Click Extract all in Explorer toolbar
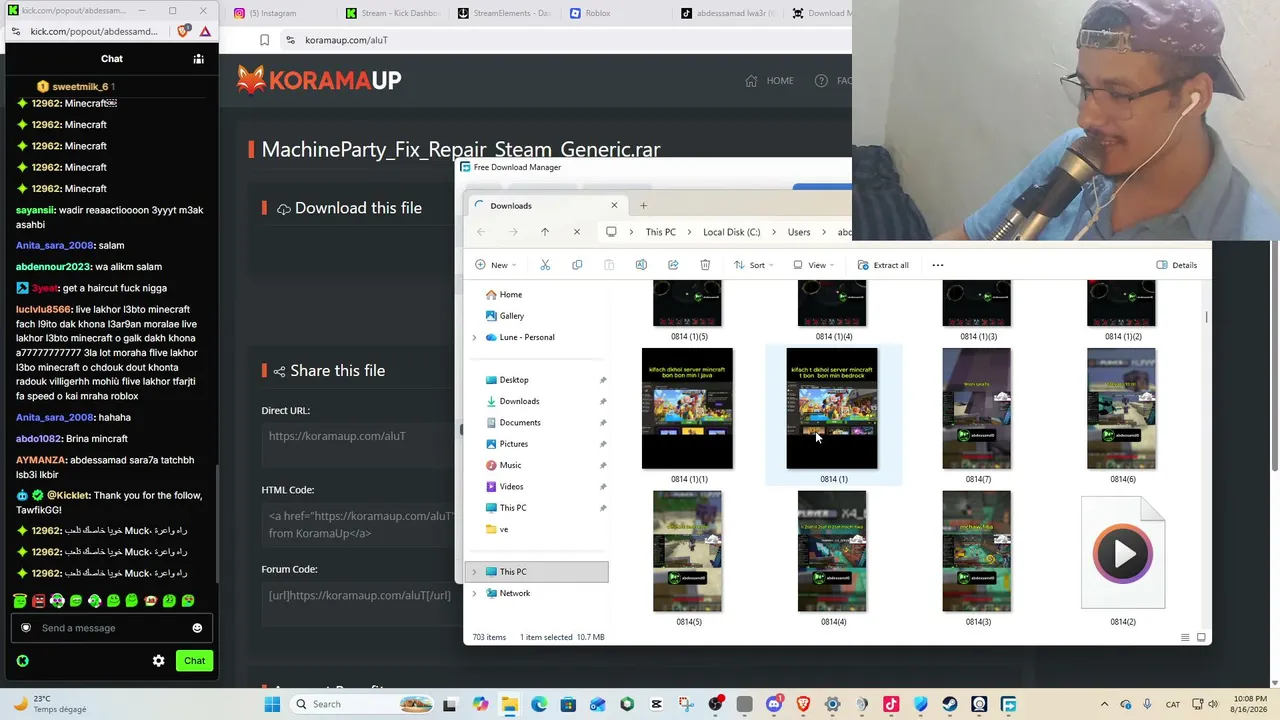 (883, 265)
